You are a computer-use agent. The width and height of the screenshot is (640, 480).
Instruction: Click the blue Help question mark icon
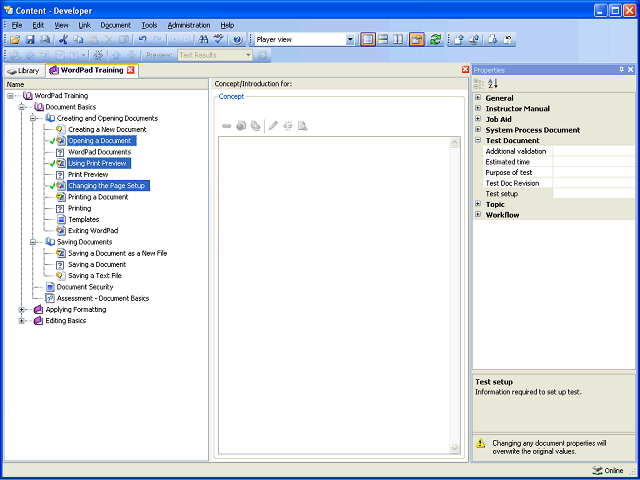click(238, 40)
